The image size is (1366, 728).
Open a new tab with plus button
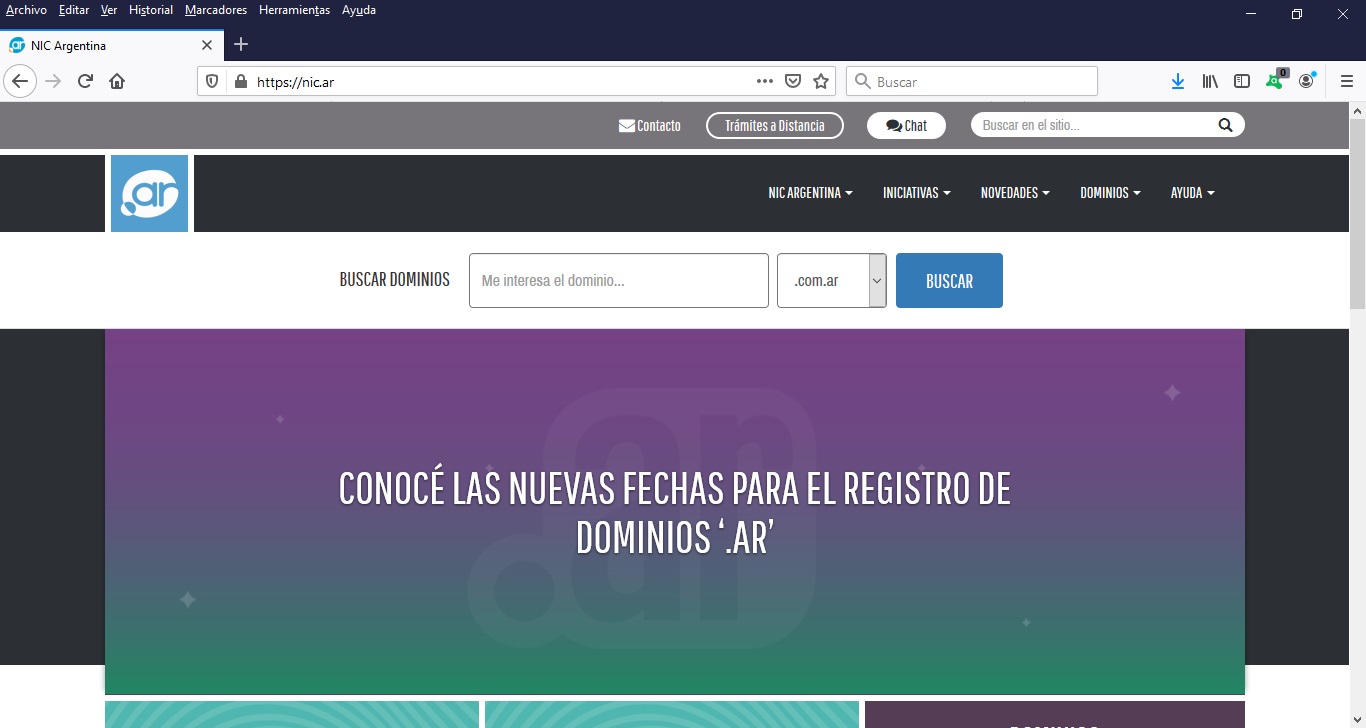[241, 44]
